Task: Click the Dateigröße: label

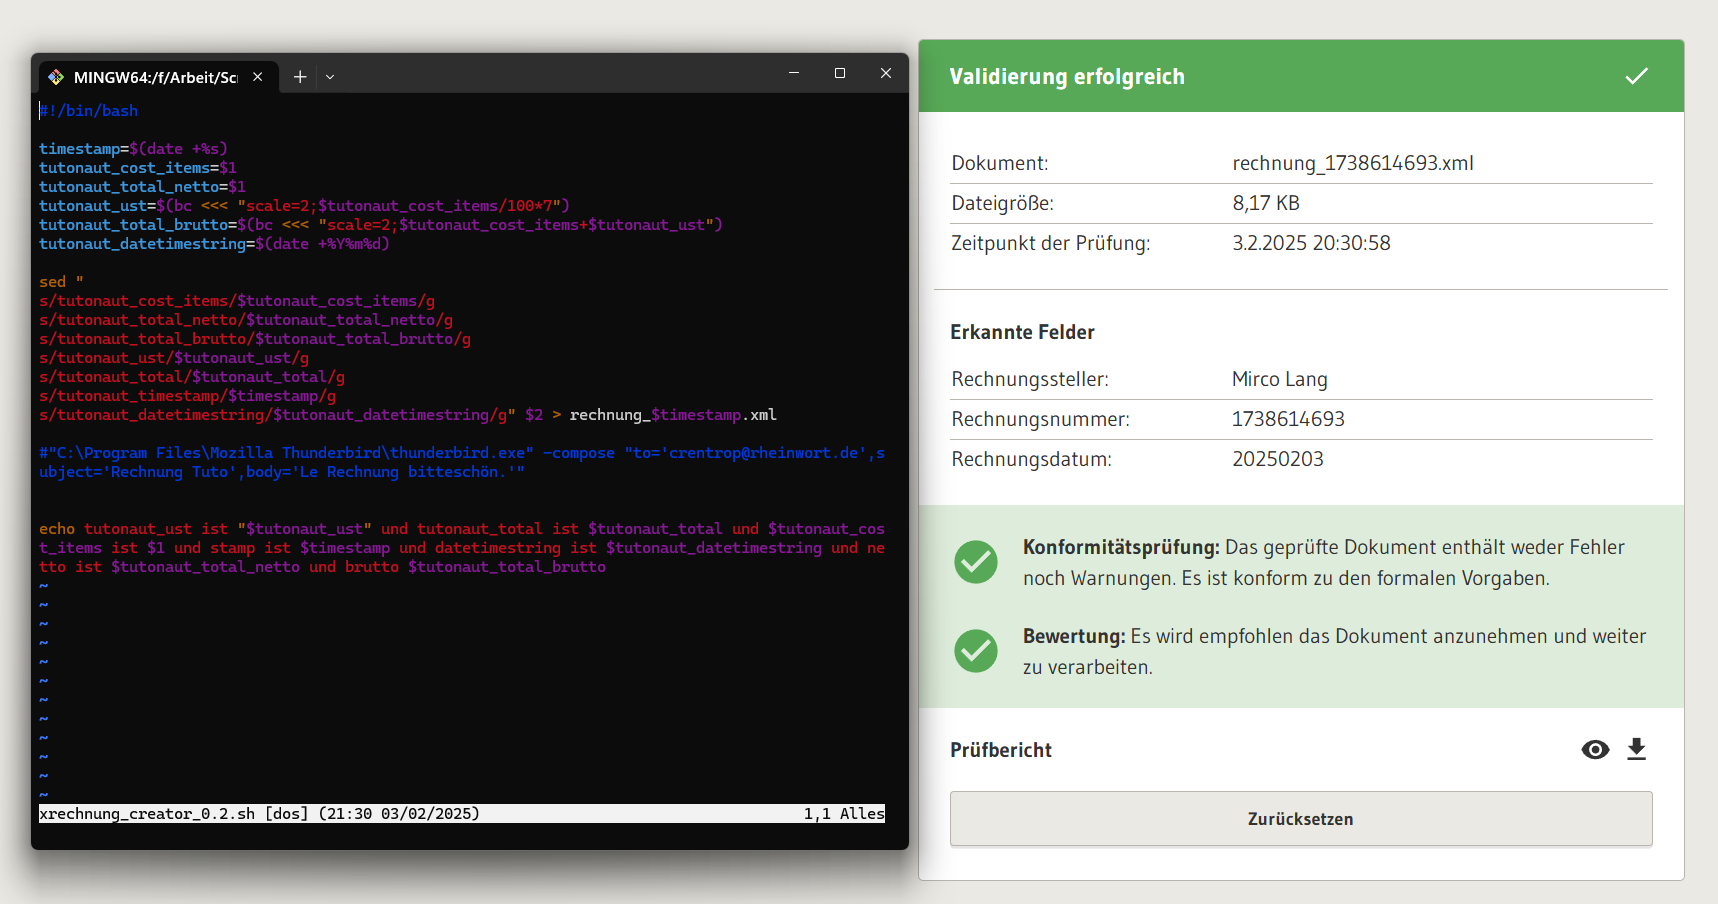Action: coord(1002,203)
